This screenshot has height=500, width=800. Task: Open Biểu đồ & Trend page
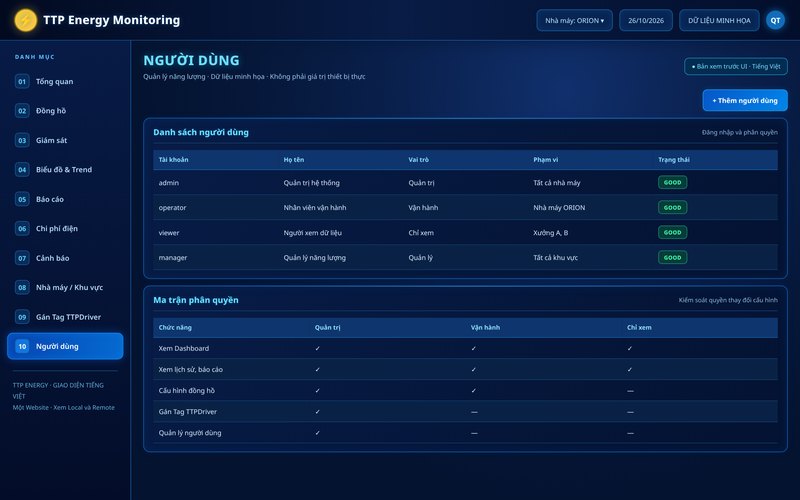point(65,170)
